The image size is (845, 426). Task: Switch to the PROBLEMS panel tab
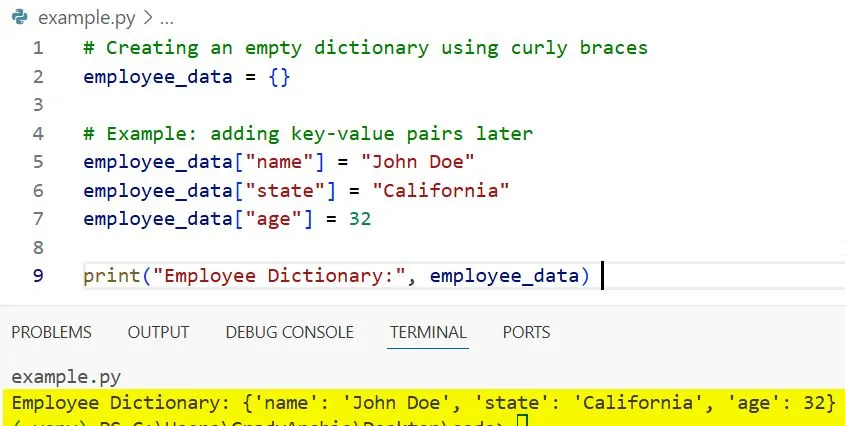point(51,332)
